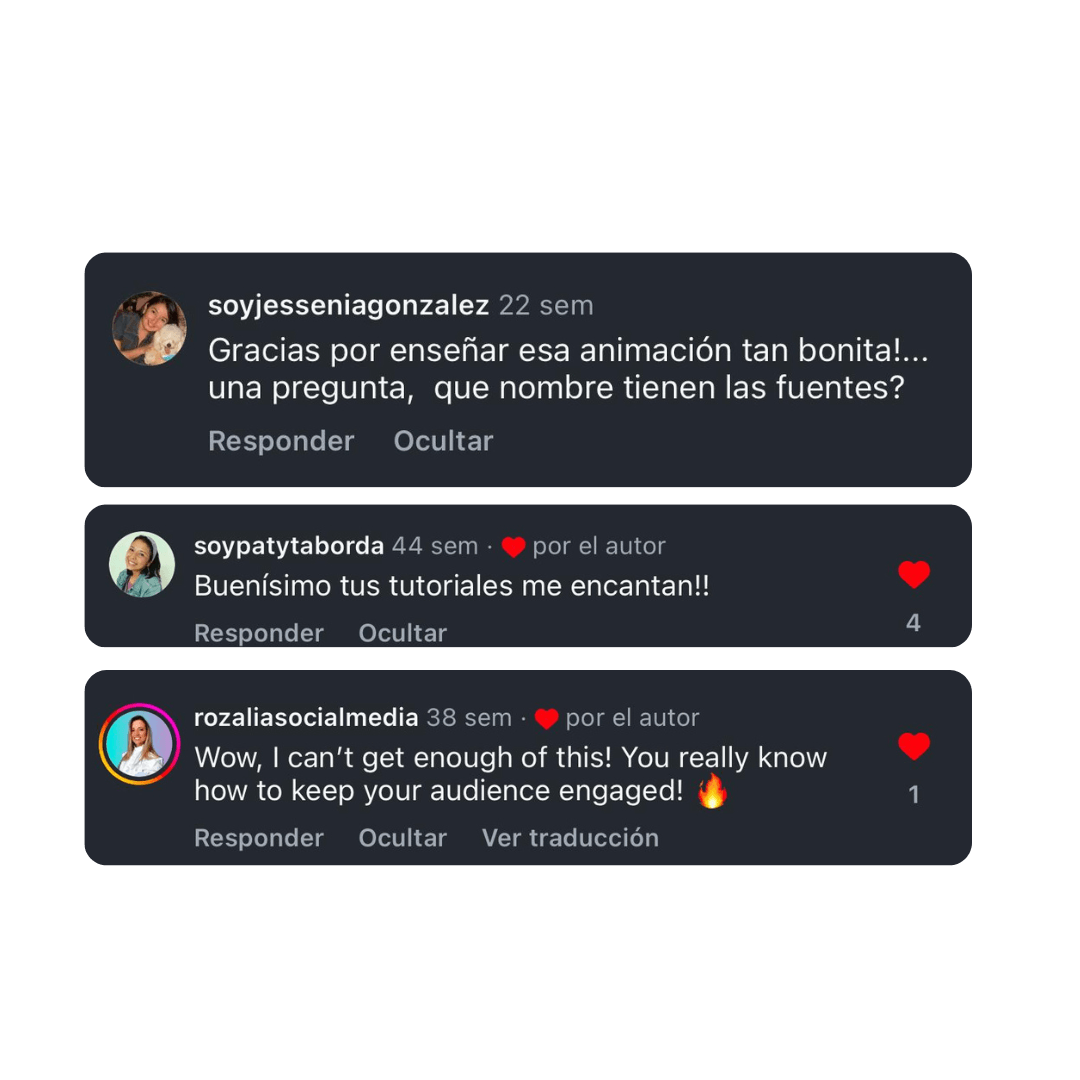Click author-liked heart badge beside soypatytaborda
Viewport: 1080px width, 1080px height.
[513, 547]
